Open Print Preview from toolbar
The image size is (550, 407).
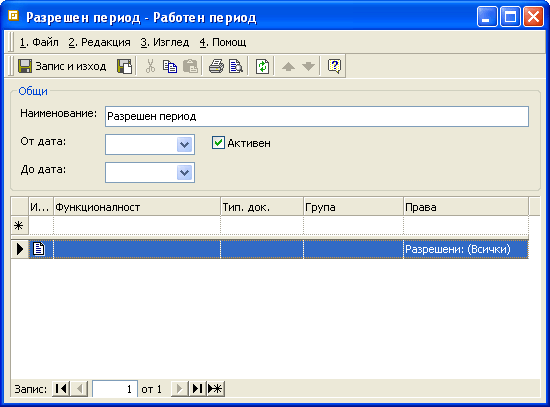[x=236, y=66]
